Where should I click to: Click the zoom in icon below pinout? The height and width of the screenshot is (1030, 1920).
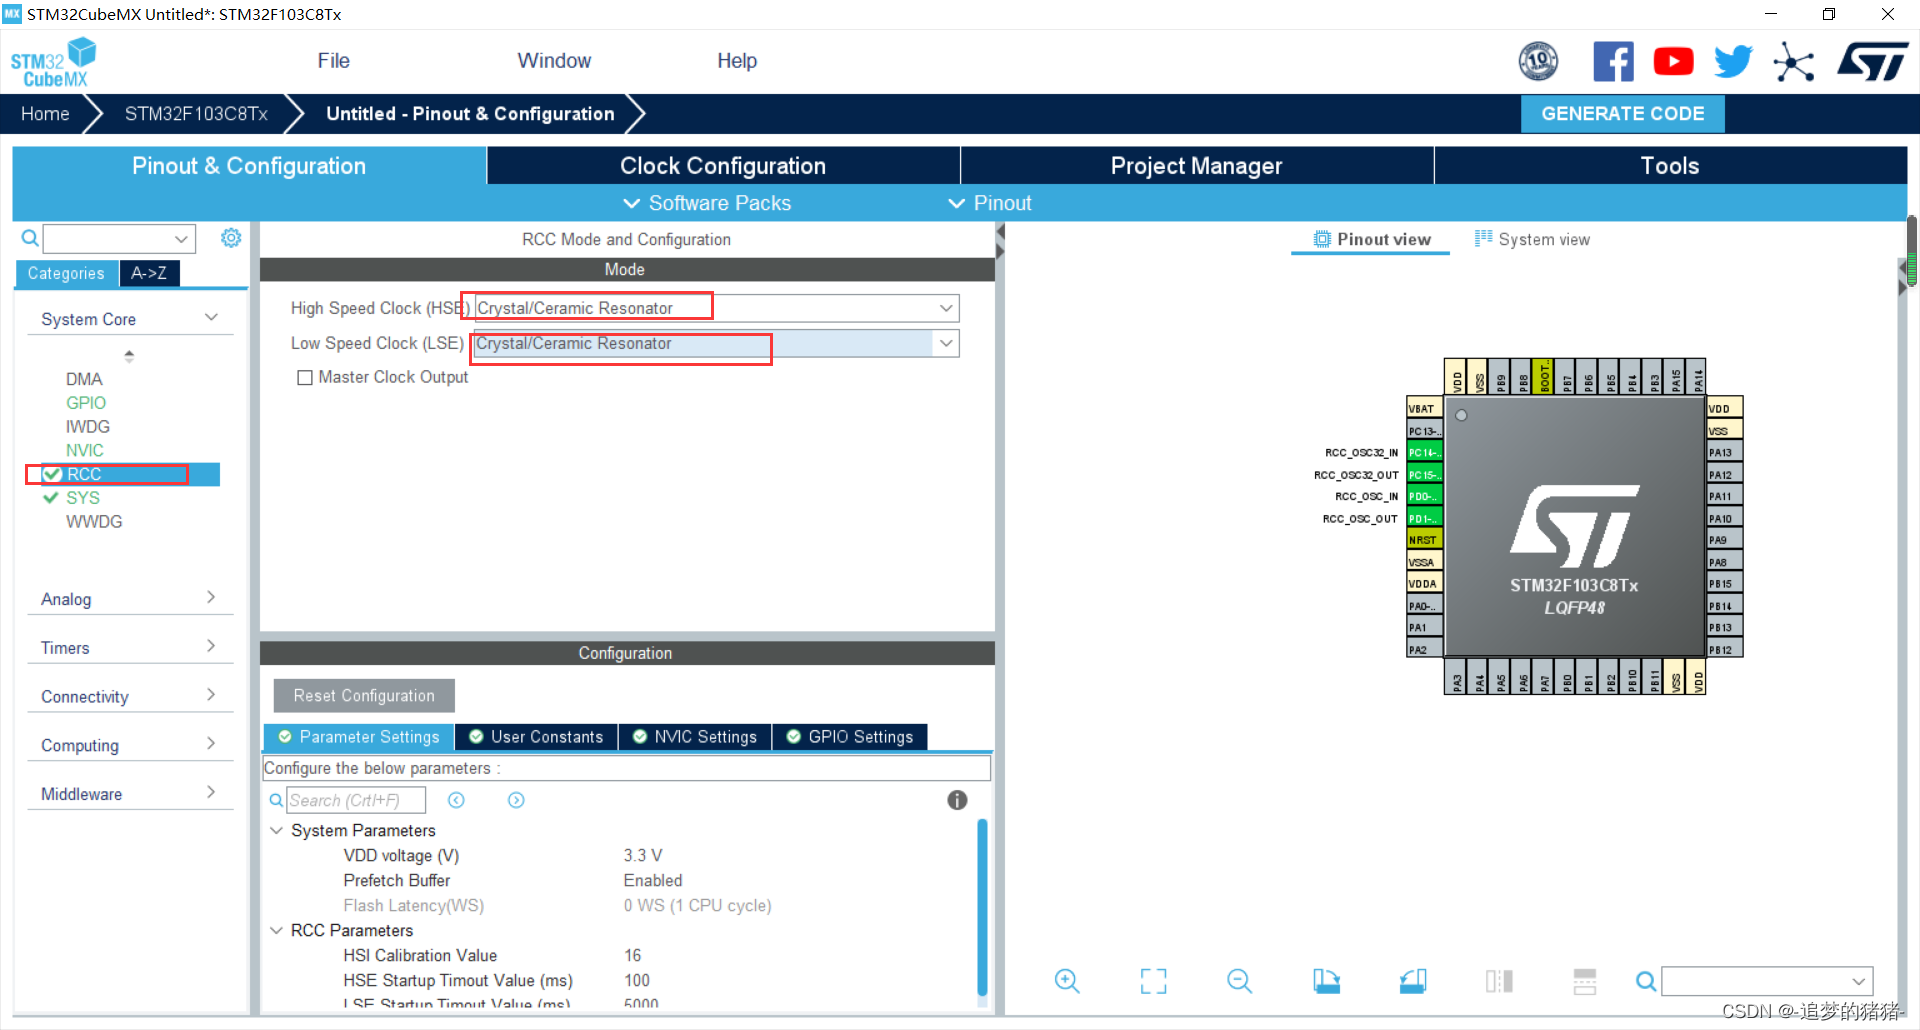tap(1067, 981)
